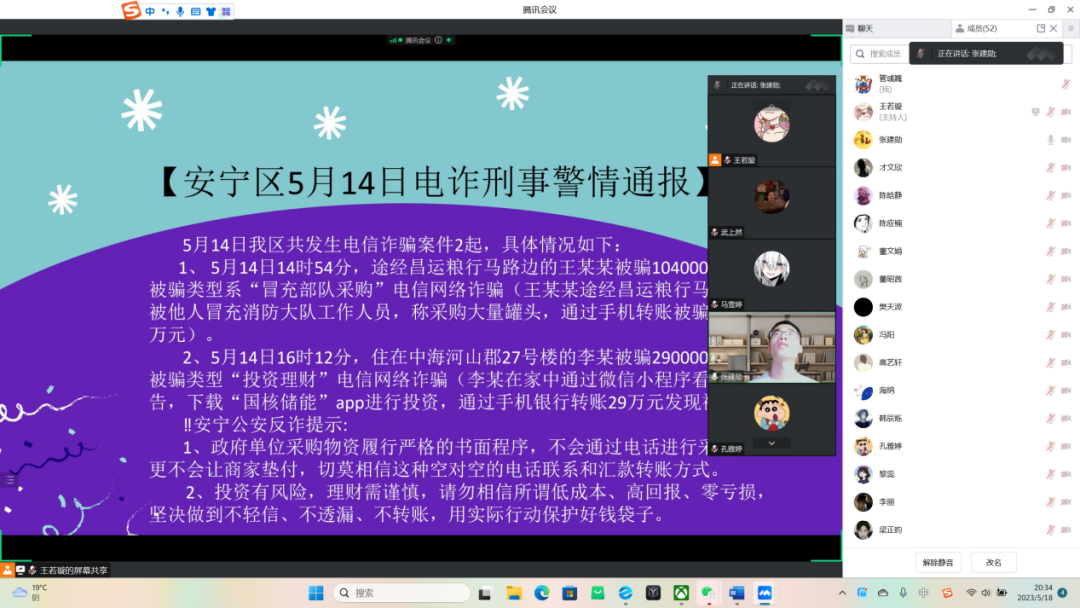Image resolution: width=1080 pixels, height=608 pixels.
Task: Open the side panel hamburger menu
Action: [x=1070, y=28]
